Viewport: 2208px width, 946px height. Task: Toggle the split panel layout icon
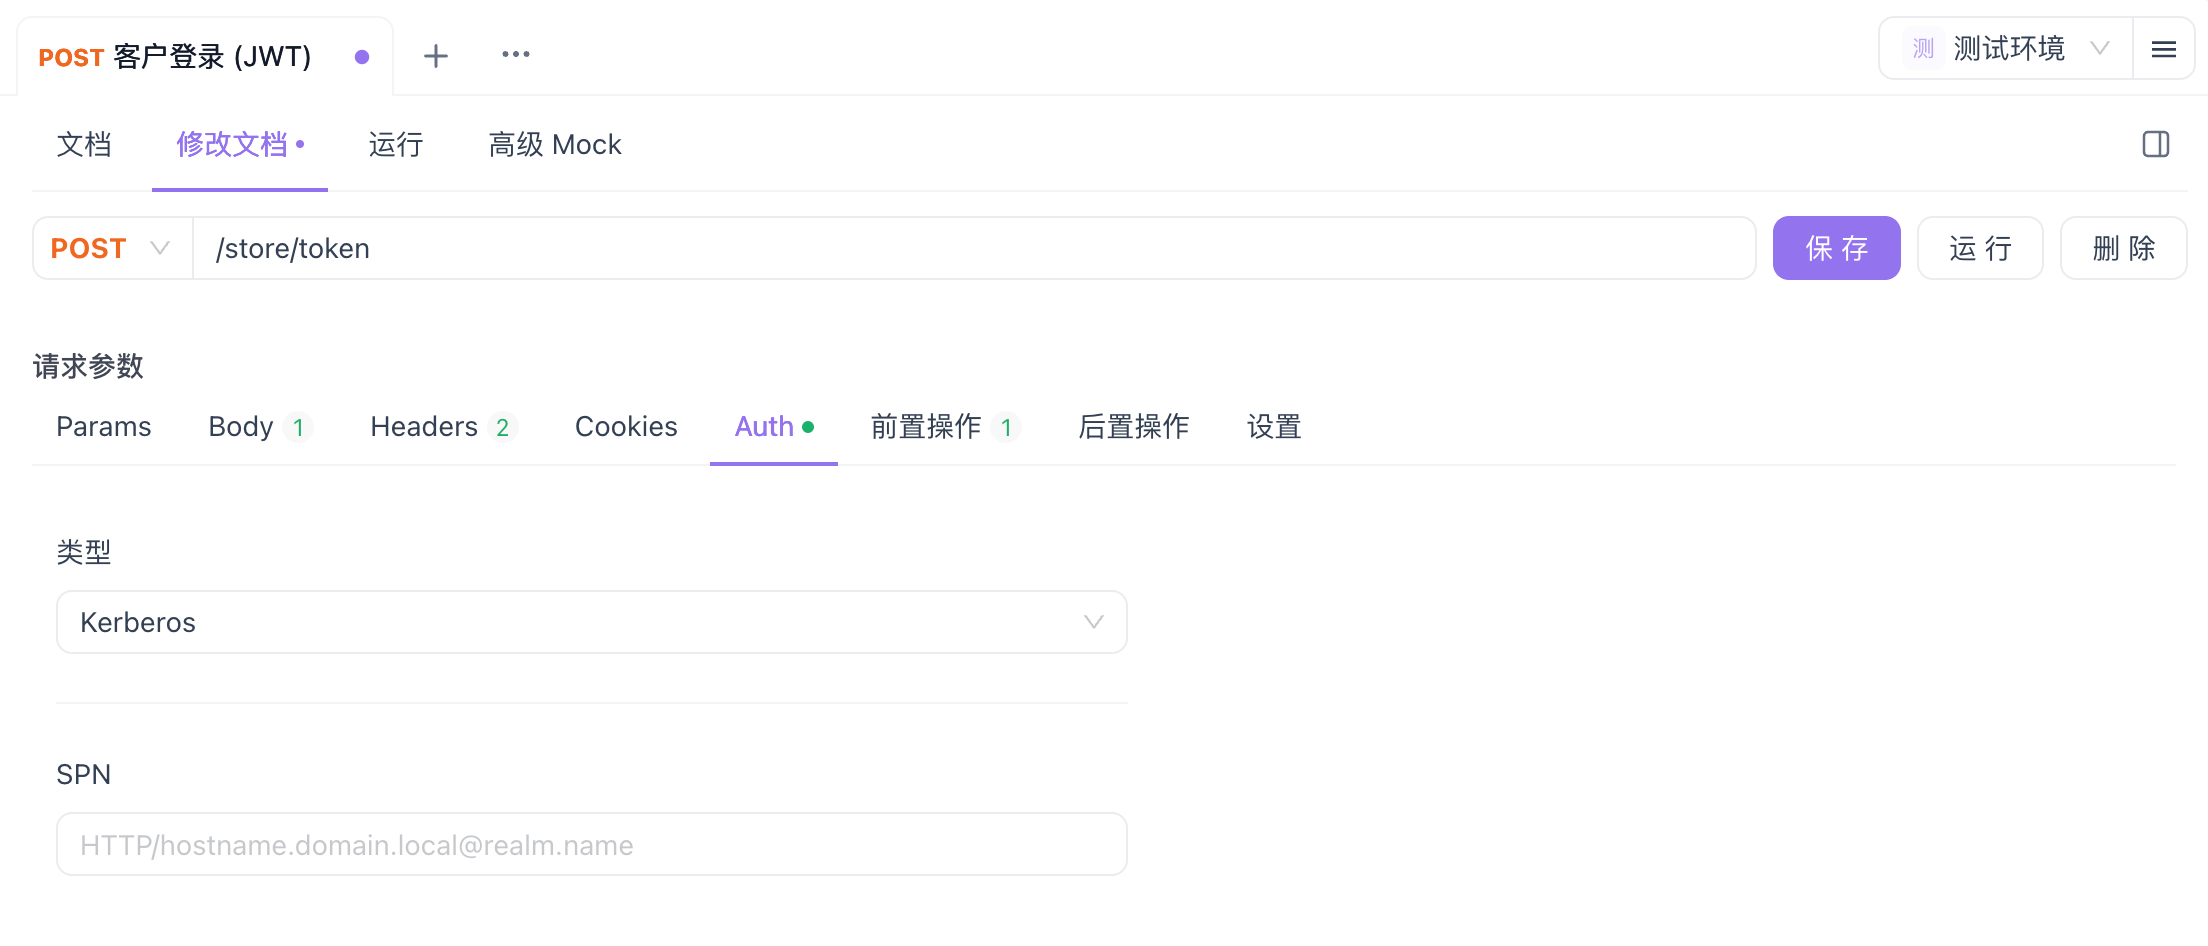point(2156,145)
